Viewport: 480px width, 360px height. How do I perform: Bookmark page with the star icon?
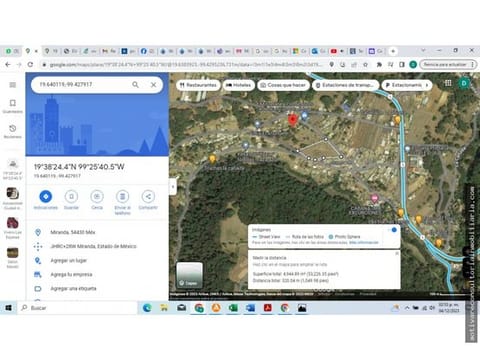click(365, 64)
